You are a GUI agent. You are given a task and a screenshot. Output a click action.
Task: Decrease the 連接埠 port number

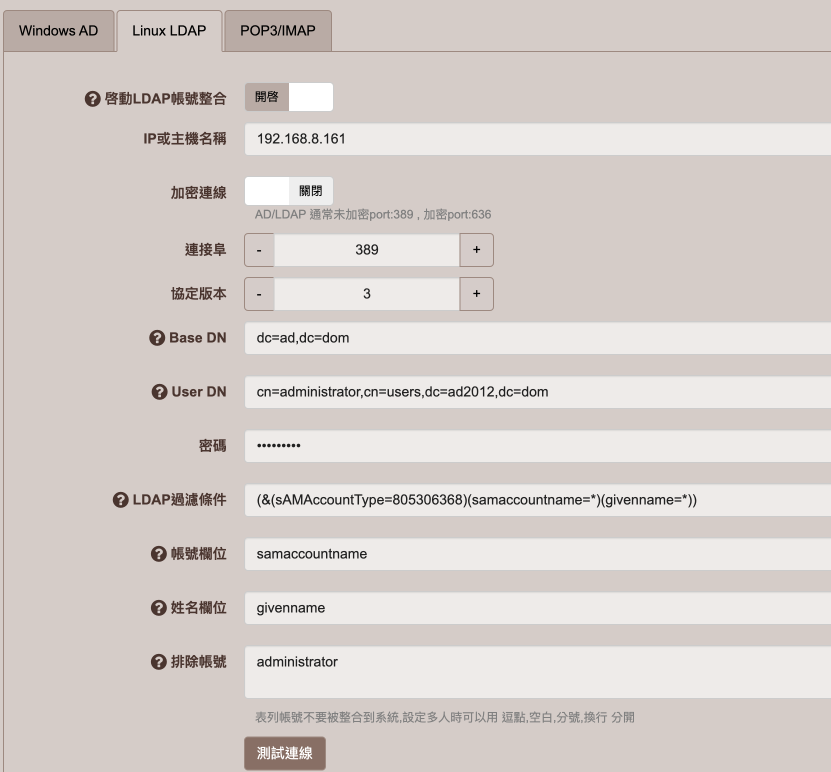tap(259, 250)
